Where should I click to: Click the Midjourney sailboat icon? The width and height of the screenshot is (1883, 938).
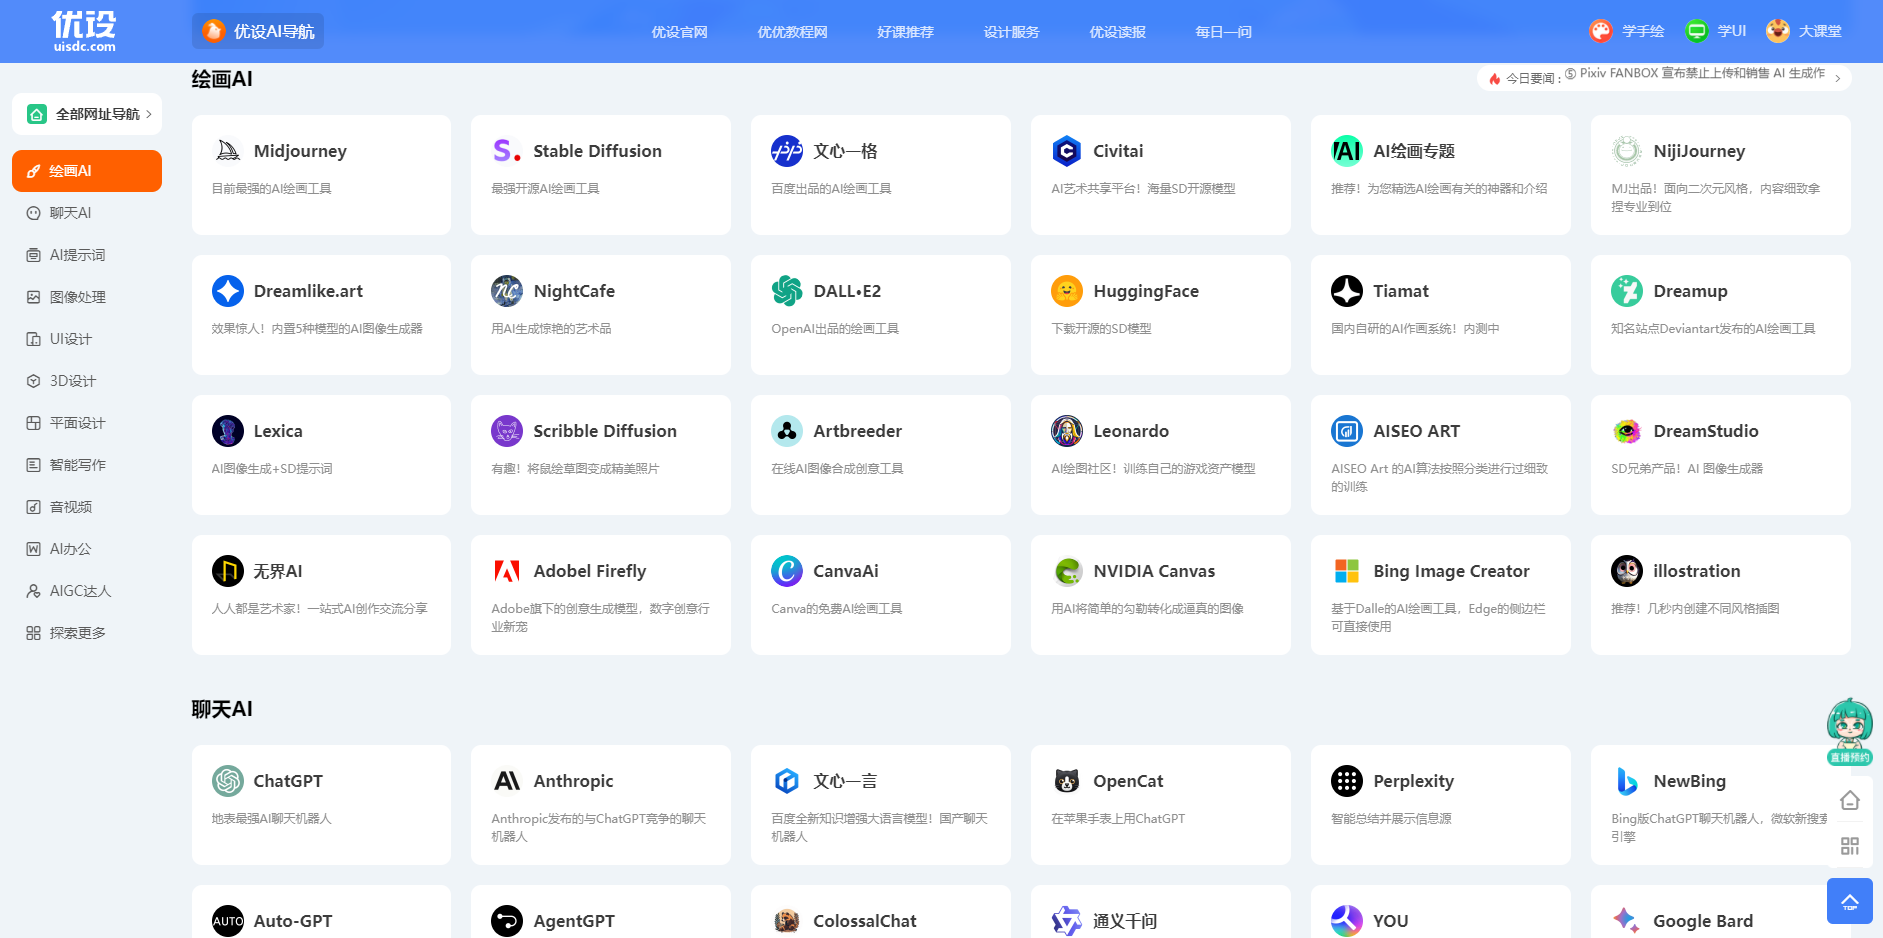[x=228, y=151]
